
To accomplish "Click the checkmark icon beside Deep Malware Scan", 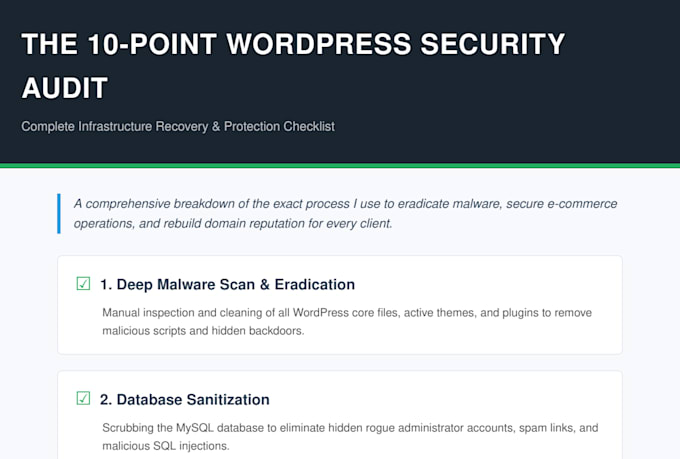I will (83, 284).
